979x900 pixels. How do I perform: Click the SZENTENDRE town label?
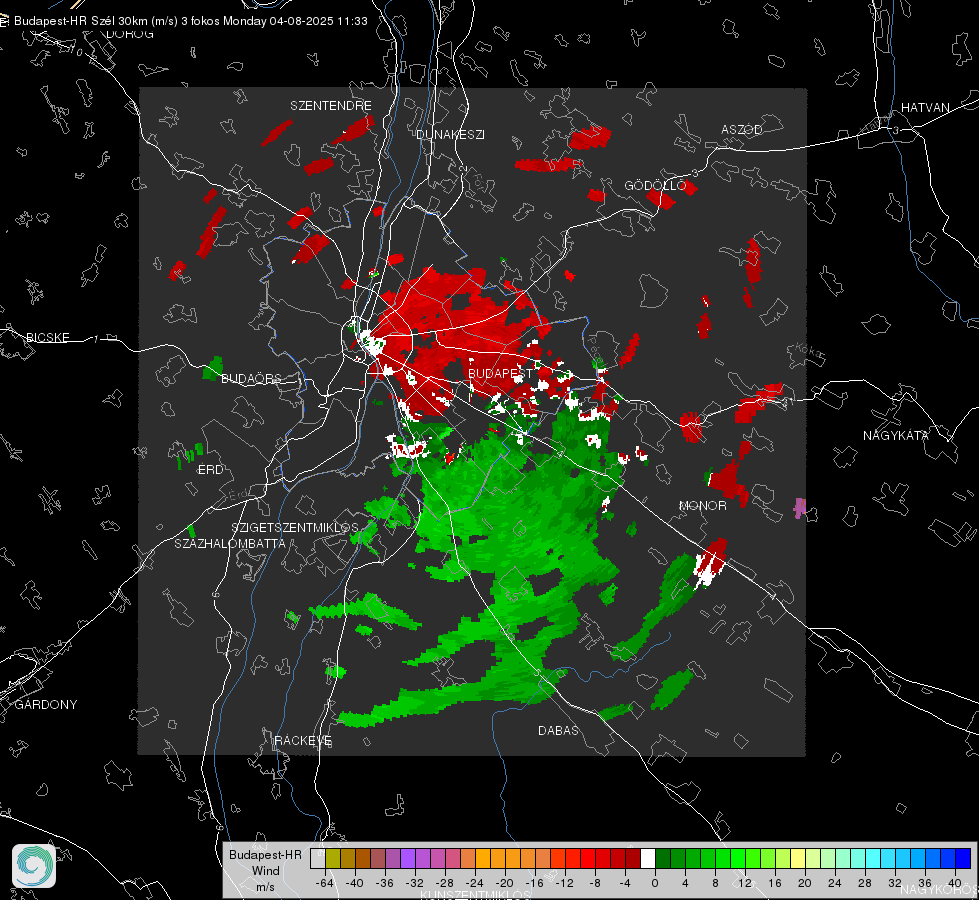click(x=331, y=106)
